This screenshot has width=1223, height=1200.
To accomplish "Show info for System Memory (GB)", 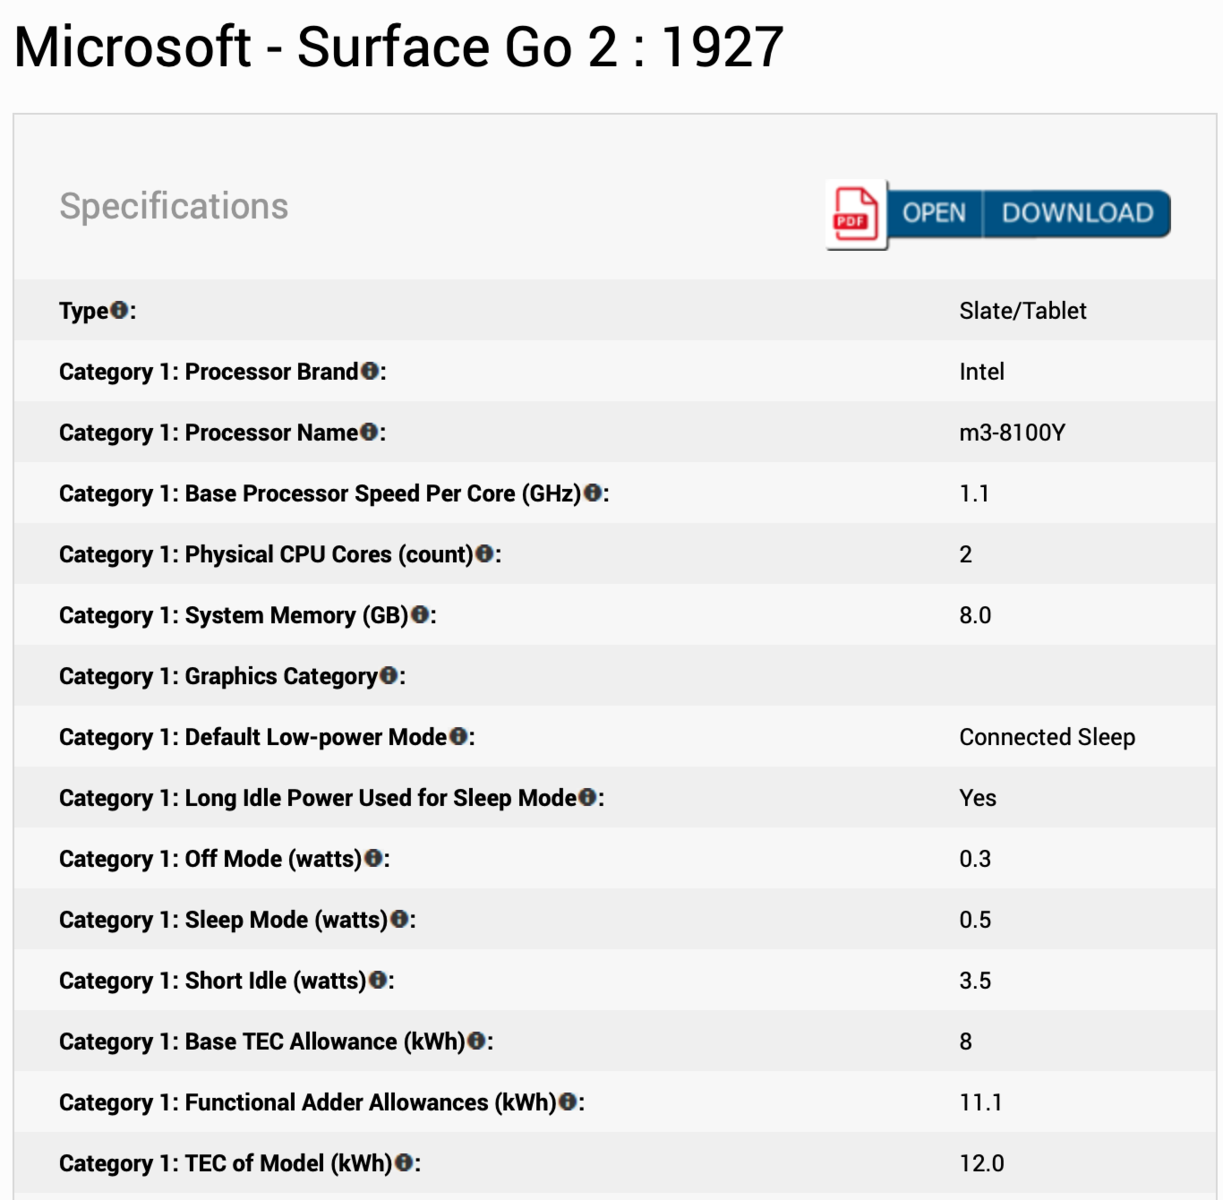I will (x=420, y=615).
